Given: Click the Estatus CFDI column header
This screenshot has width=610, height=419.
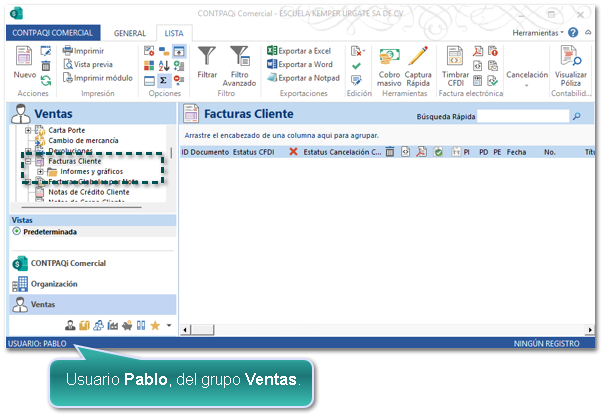Looking at the screenshot, I should (x=254, y=153).
